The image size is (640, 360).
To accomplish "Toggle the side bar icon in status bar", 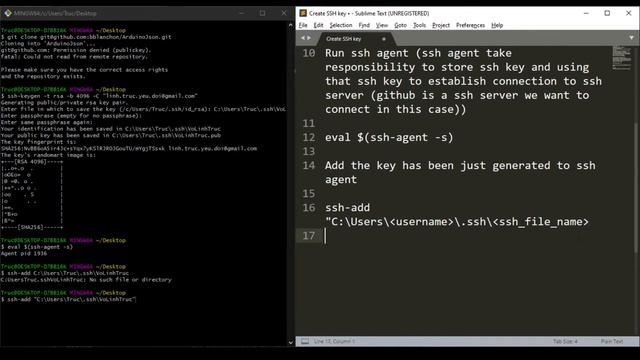I will (304, 341).
